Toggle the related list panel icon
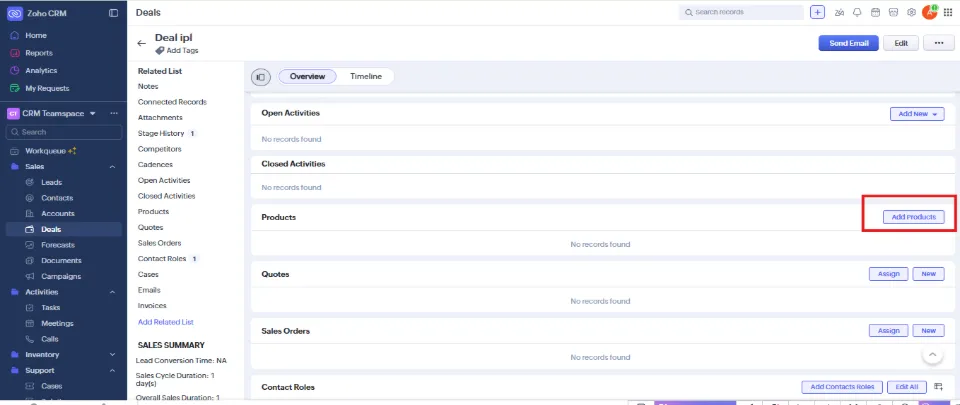The height and width of the screenshot is (405, 960). 261,77
